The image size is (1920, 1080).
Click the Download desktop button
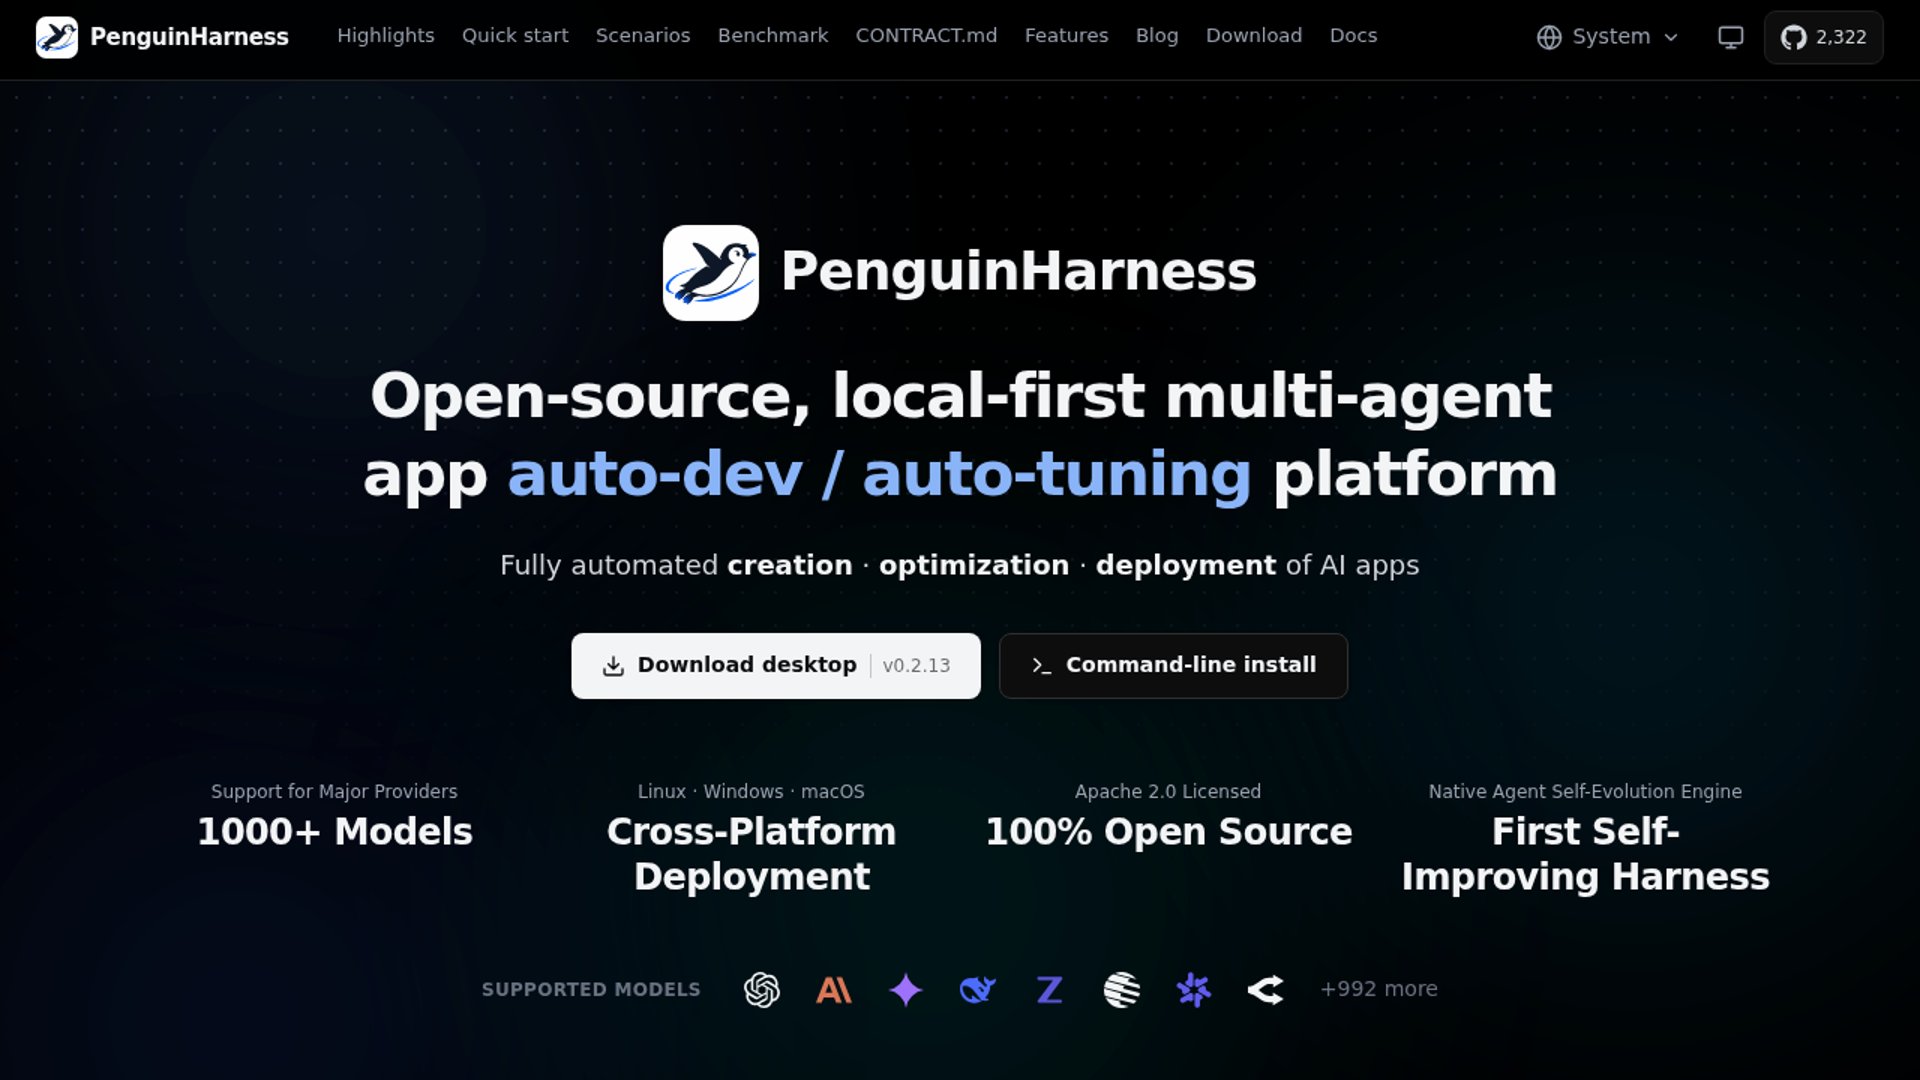pyautogui.click(x=776, y=666)
